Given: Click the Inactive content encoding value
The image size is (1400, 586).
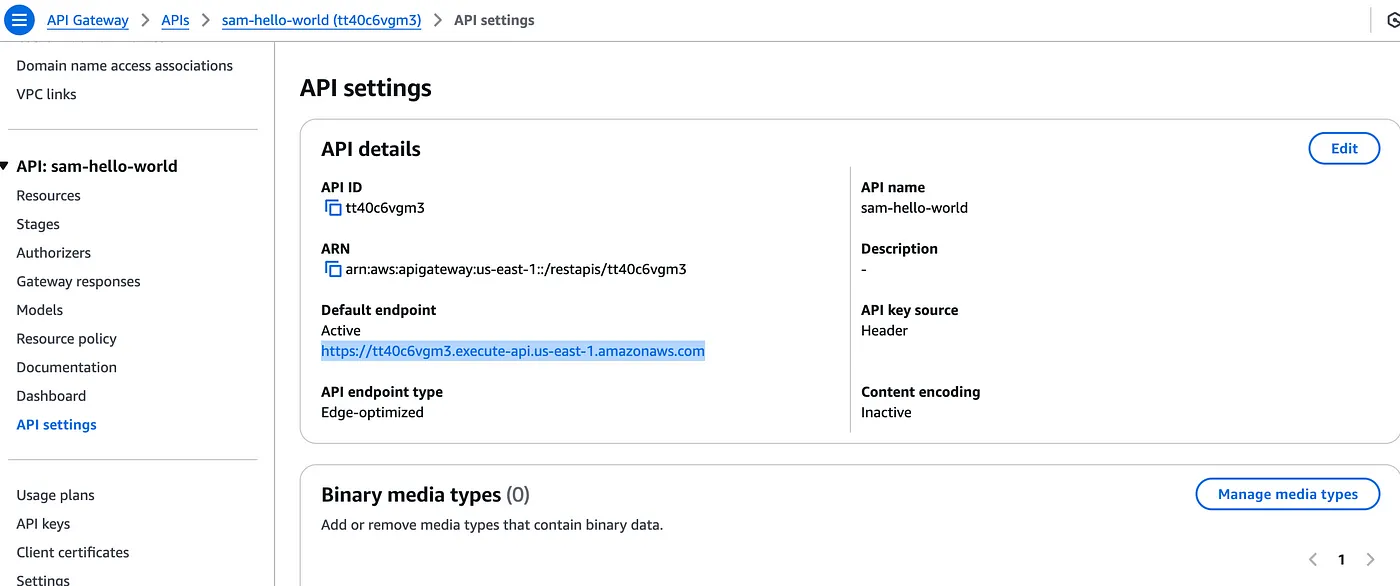Looking at the screenshot, I should (x=886, y=412).
